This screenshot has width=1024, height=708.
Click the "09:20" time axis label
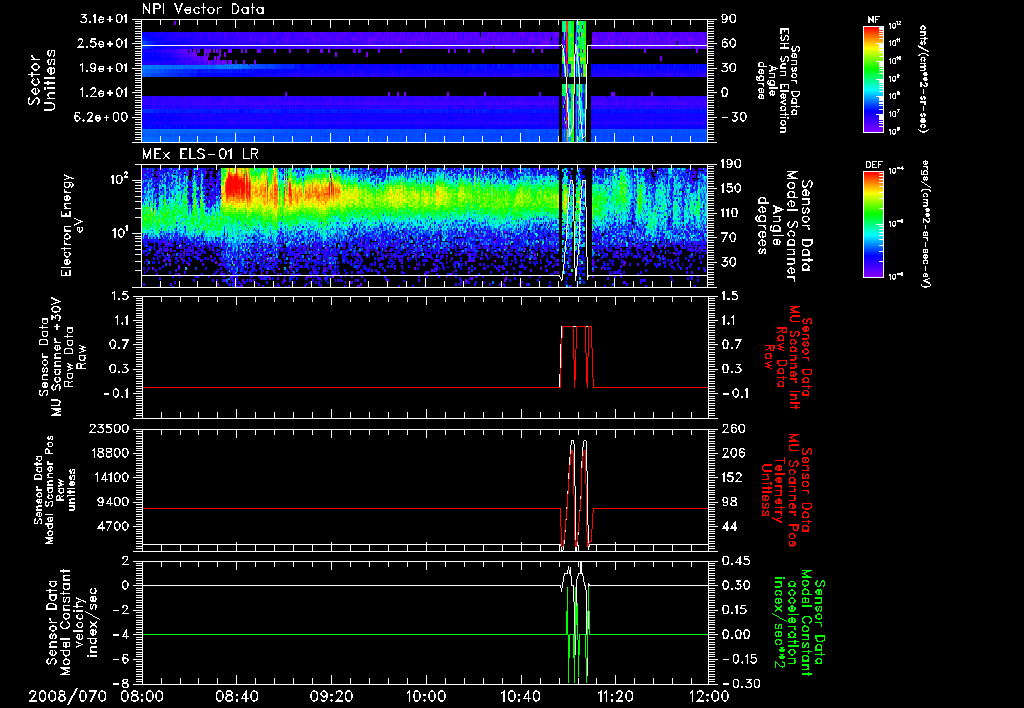click(x=331, y=697)
